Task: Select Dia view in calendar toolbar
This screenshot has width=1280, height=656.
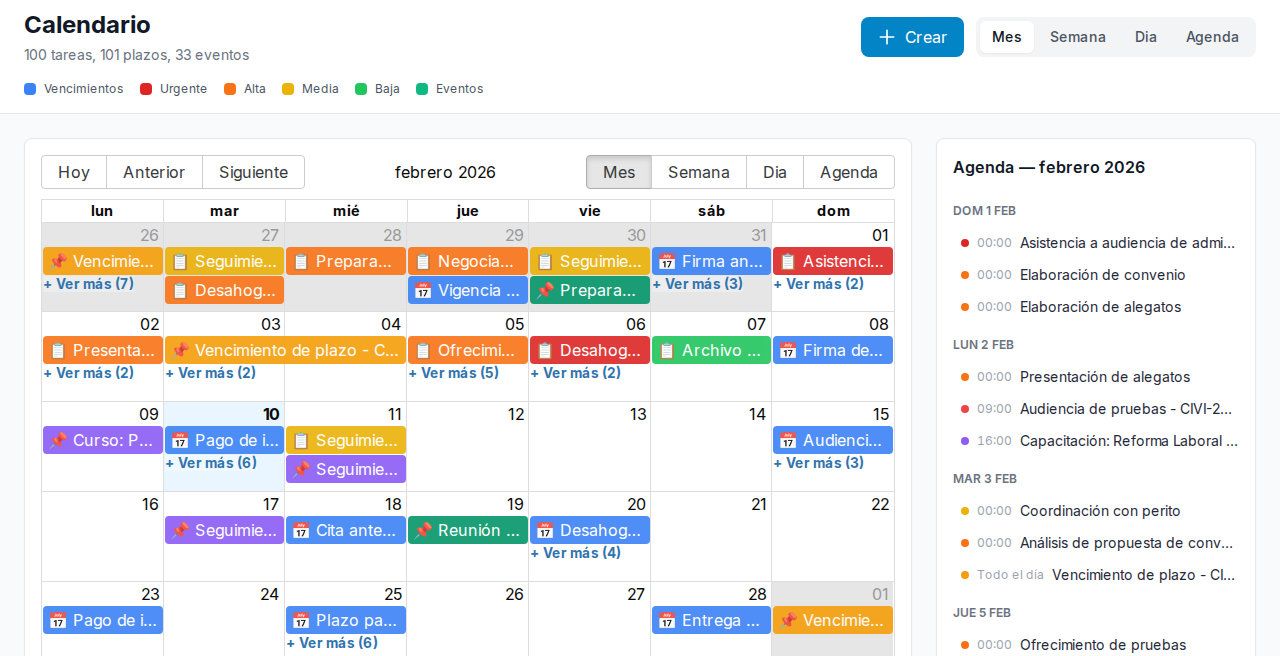Action: (x=775, y=172)
